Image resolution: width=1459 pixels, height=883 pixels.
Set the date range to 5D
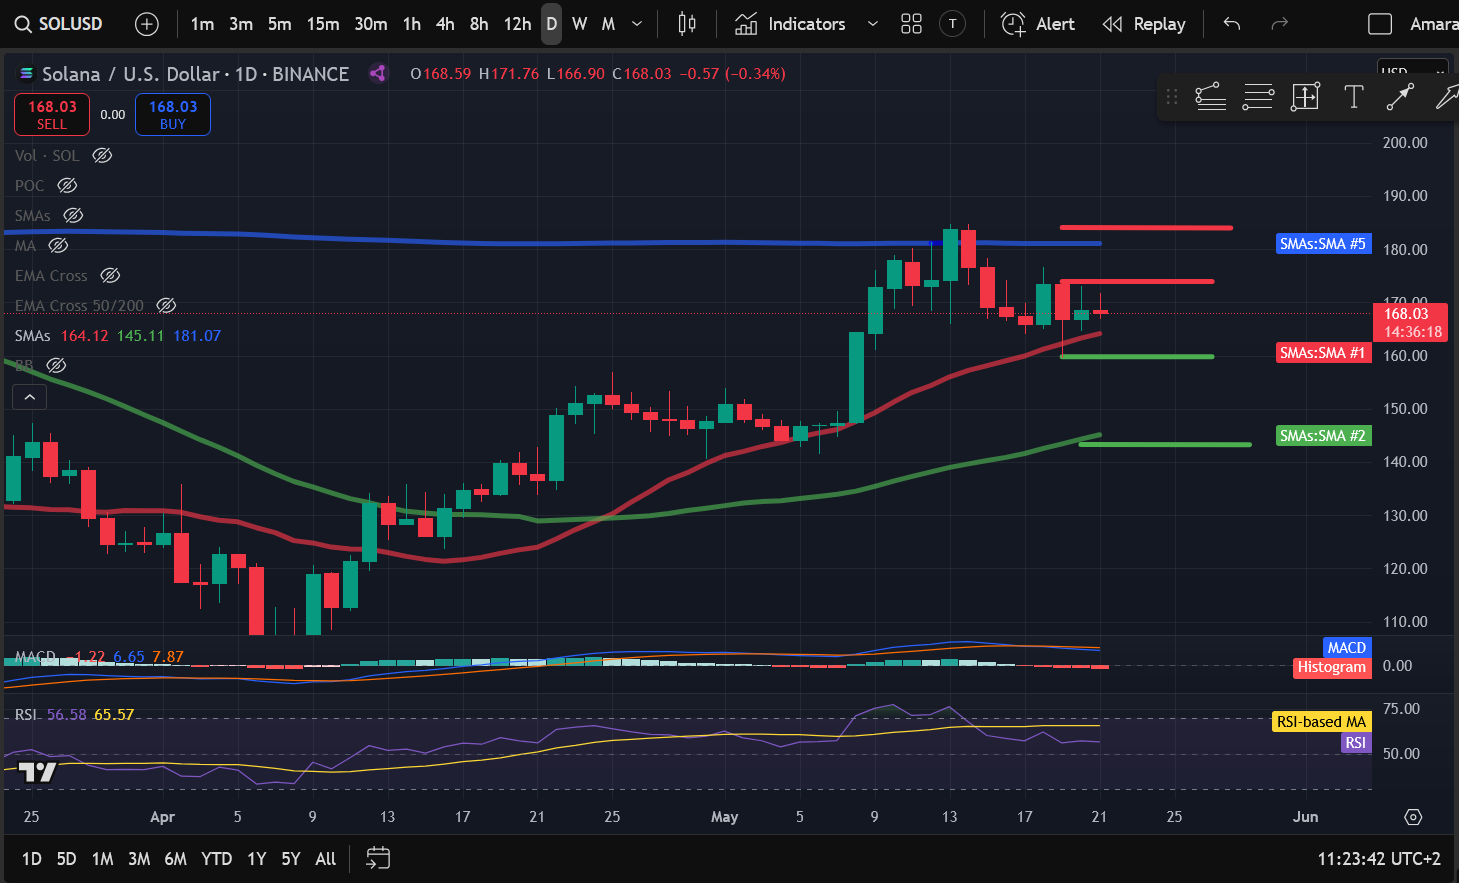66,859
